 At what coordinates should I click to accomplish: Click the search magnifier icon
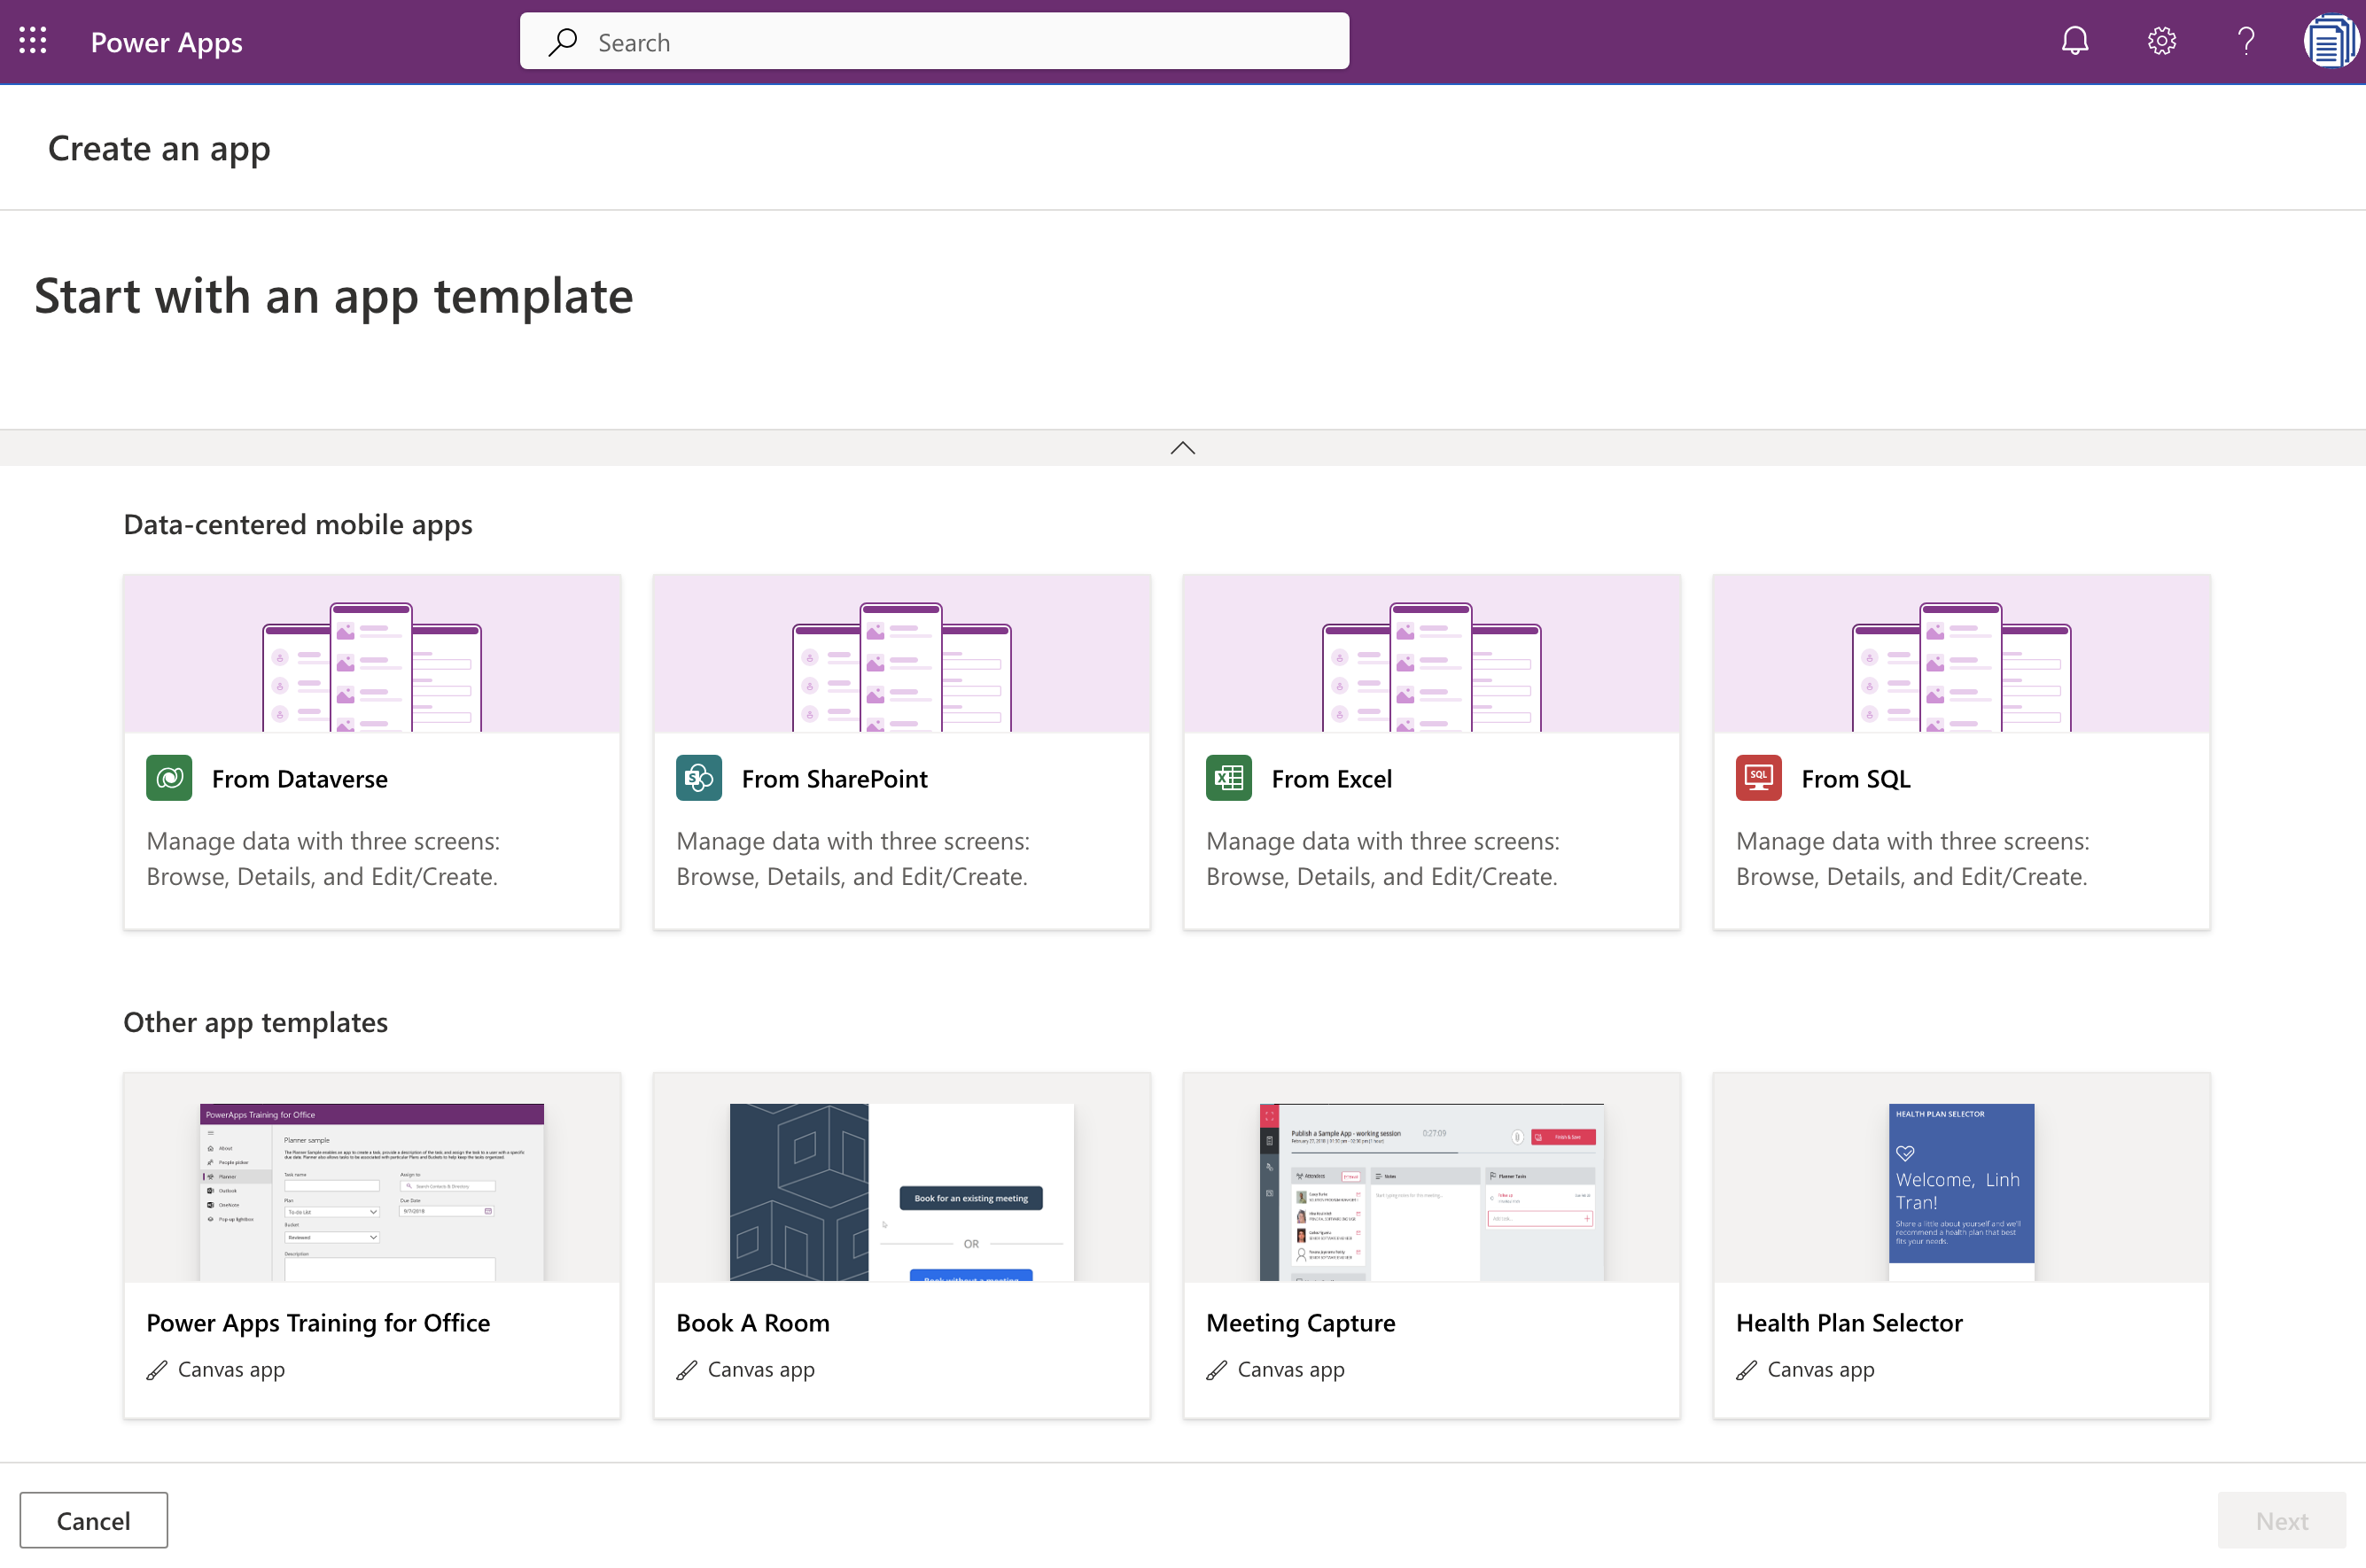tap(563, 41)
